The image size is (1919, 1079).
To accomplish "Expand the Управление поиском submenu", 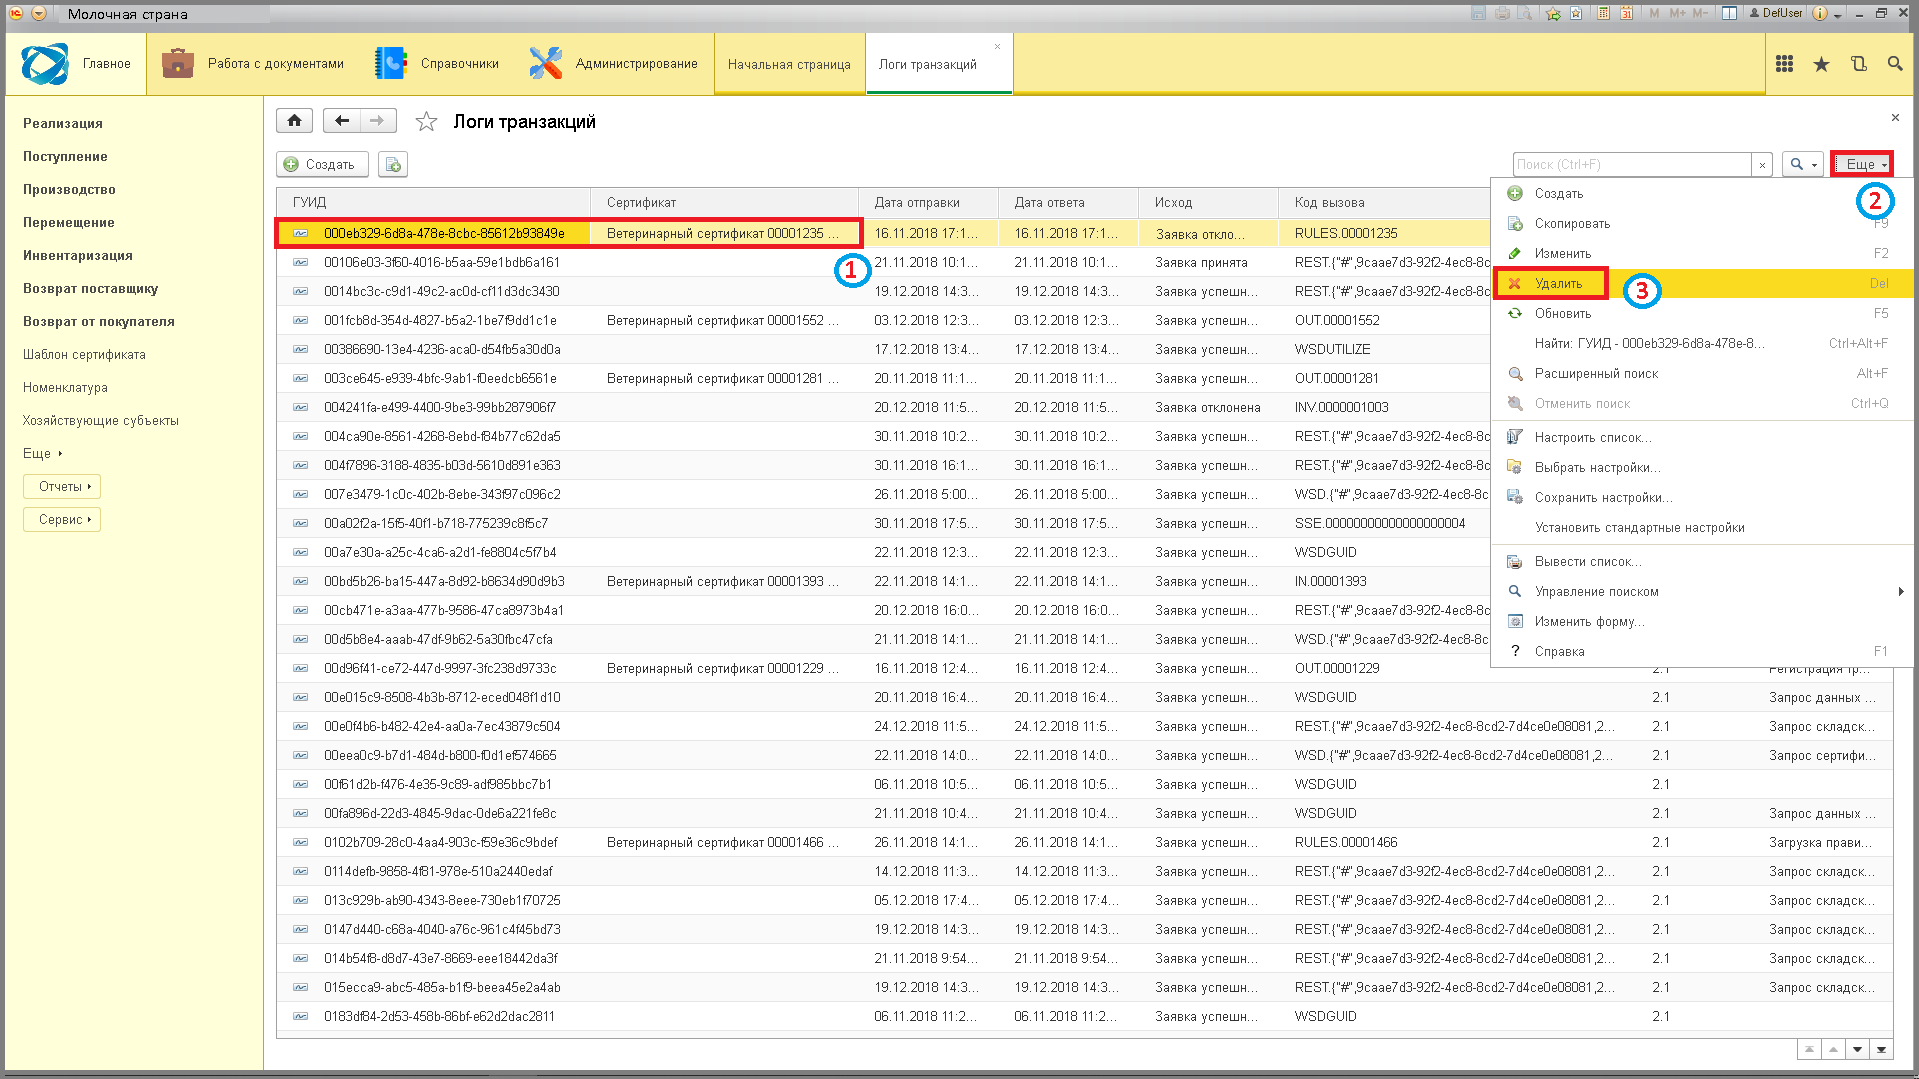I will coord(1702,592).
